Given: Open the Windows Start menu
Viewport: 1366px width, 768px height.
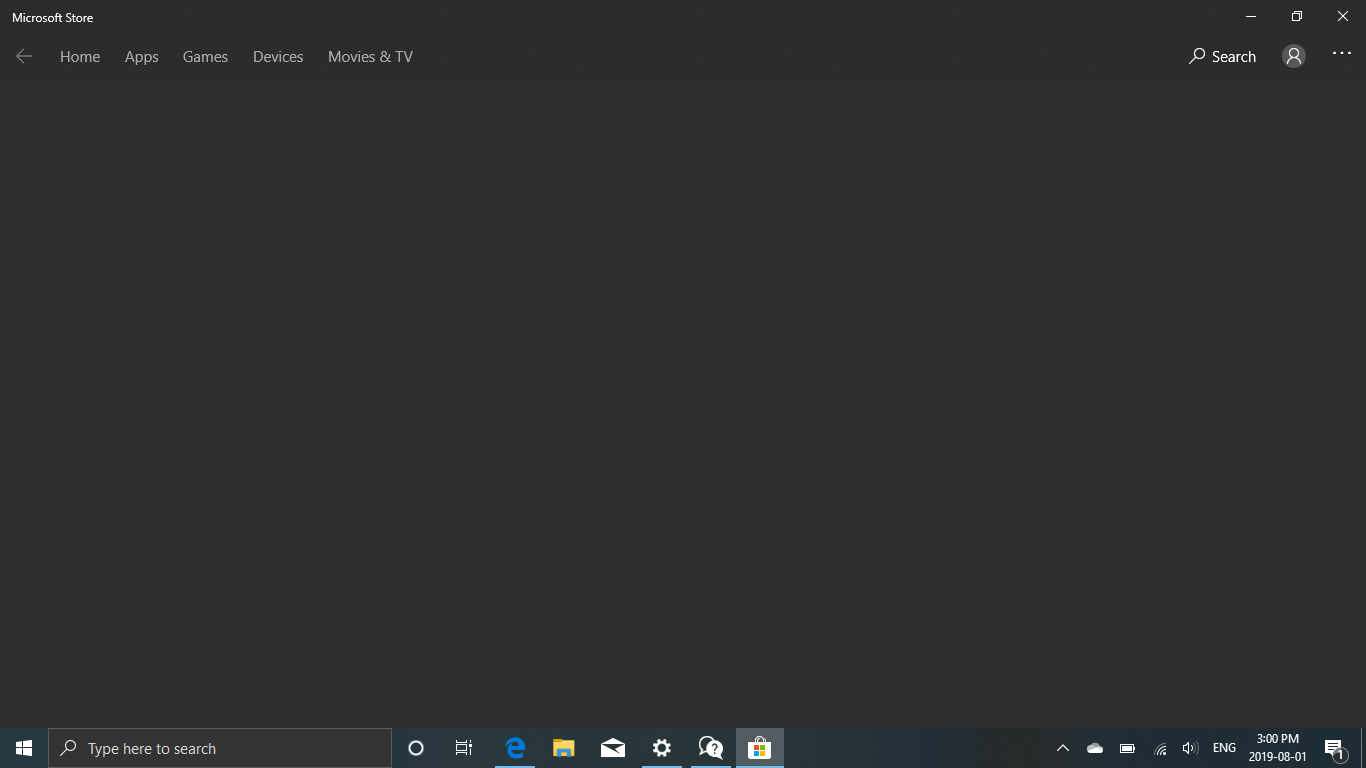Looking at the screenshot, I should (24, 748).
